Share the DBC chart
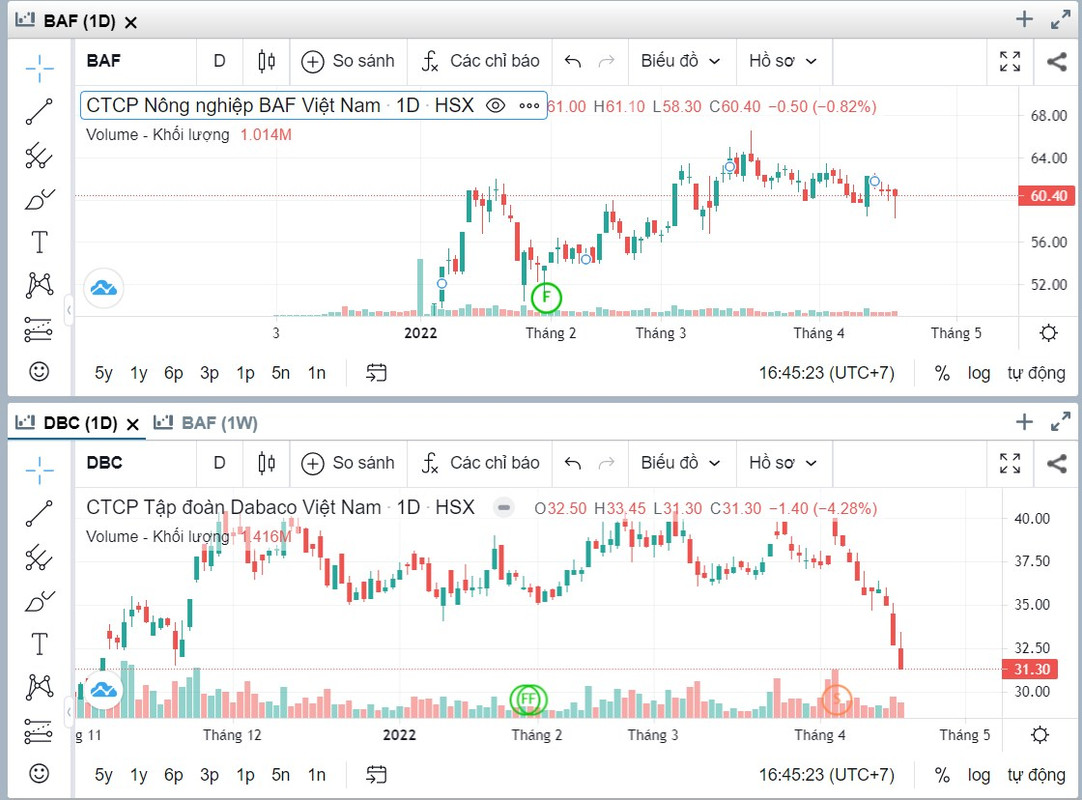1082x800 pixels. tap(1056, 463)
